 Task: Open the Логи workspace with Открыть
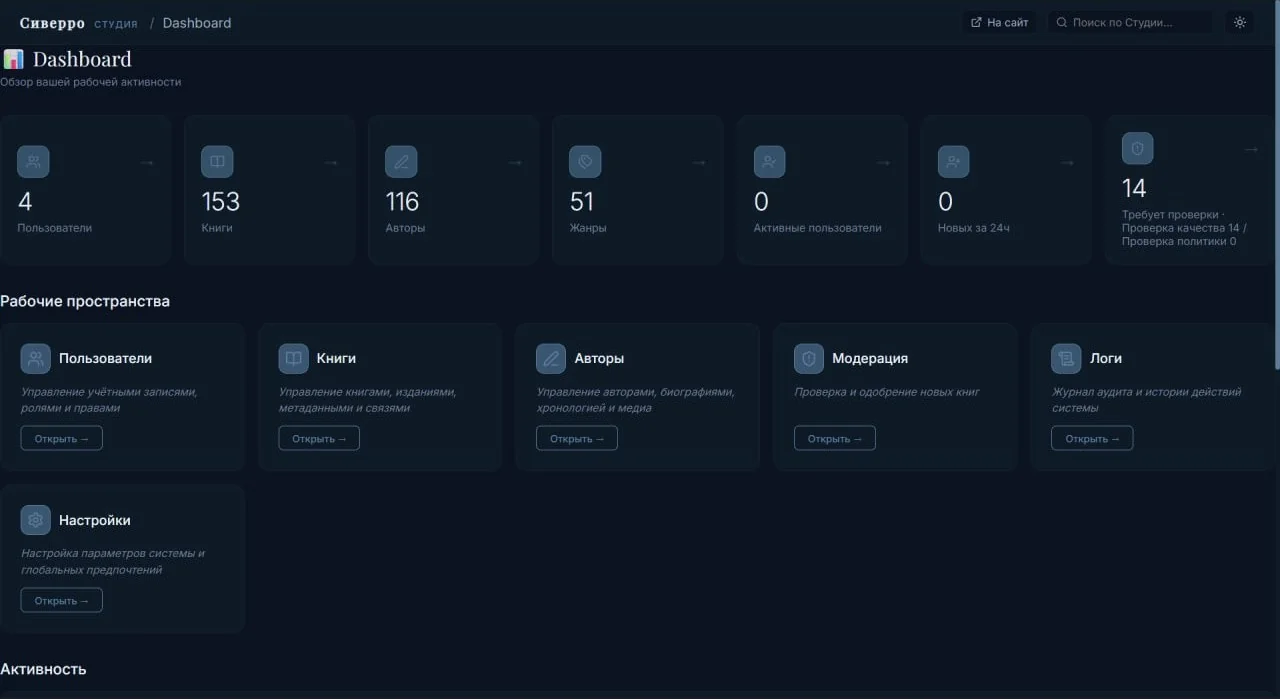[x=1092, y=438]
